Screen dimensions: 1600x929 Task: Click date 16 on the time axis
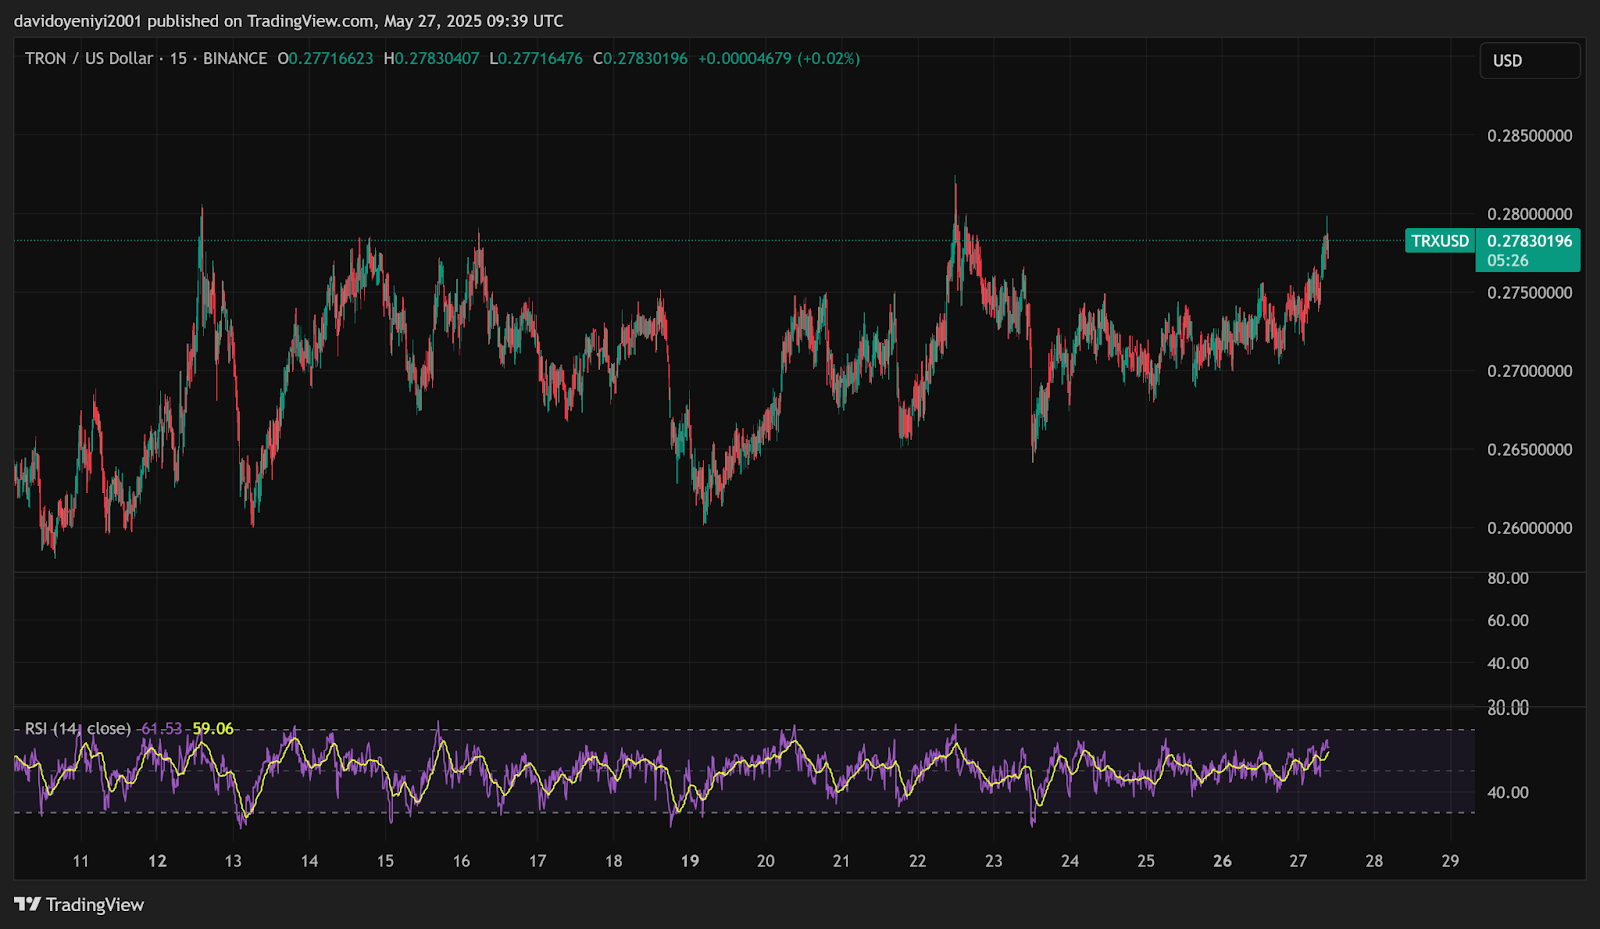(461, 861)
